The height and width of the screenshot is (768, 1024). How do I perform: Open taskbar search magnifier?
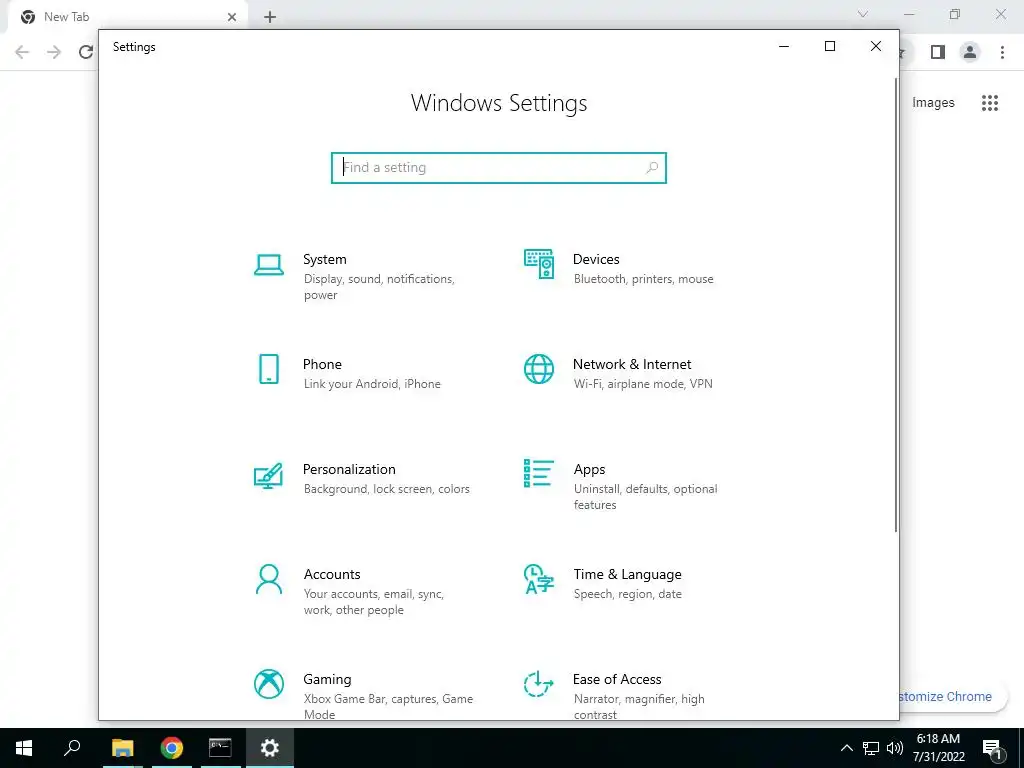pos(72,748)
